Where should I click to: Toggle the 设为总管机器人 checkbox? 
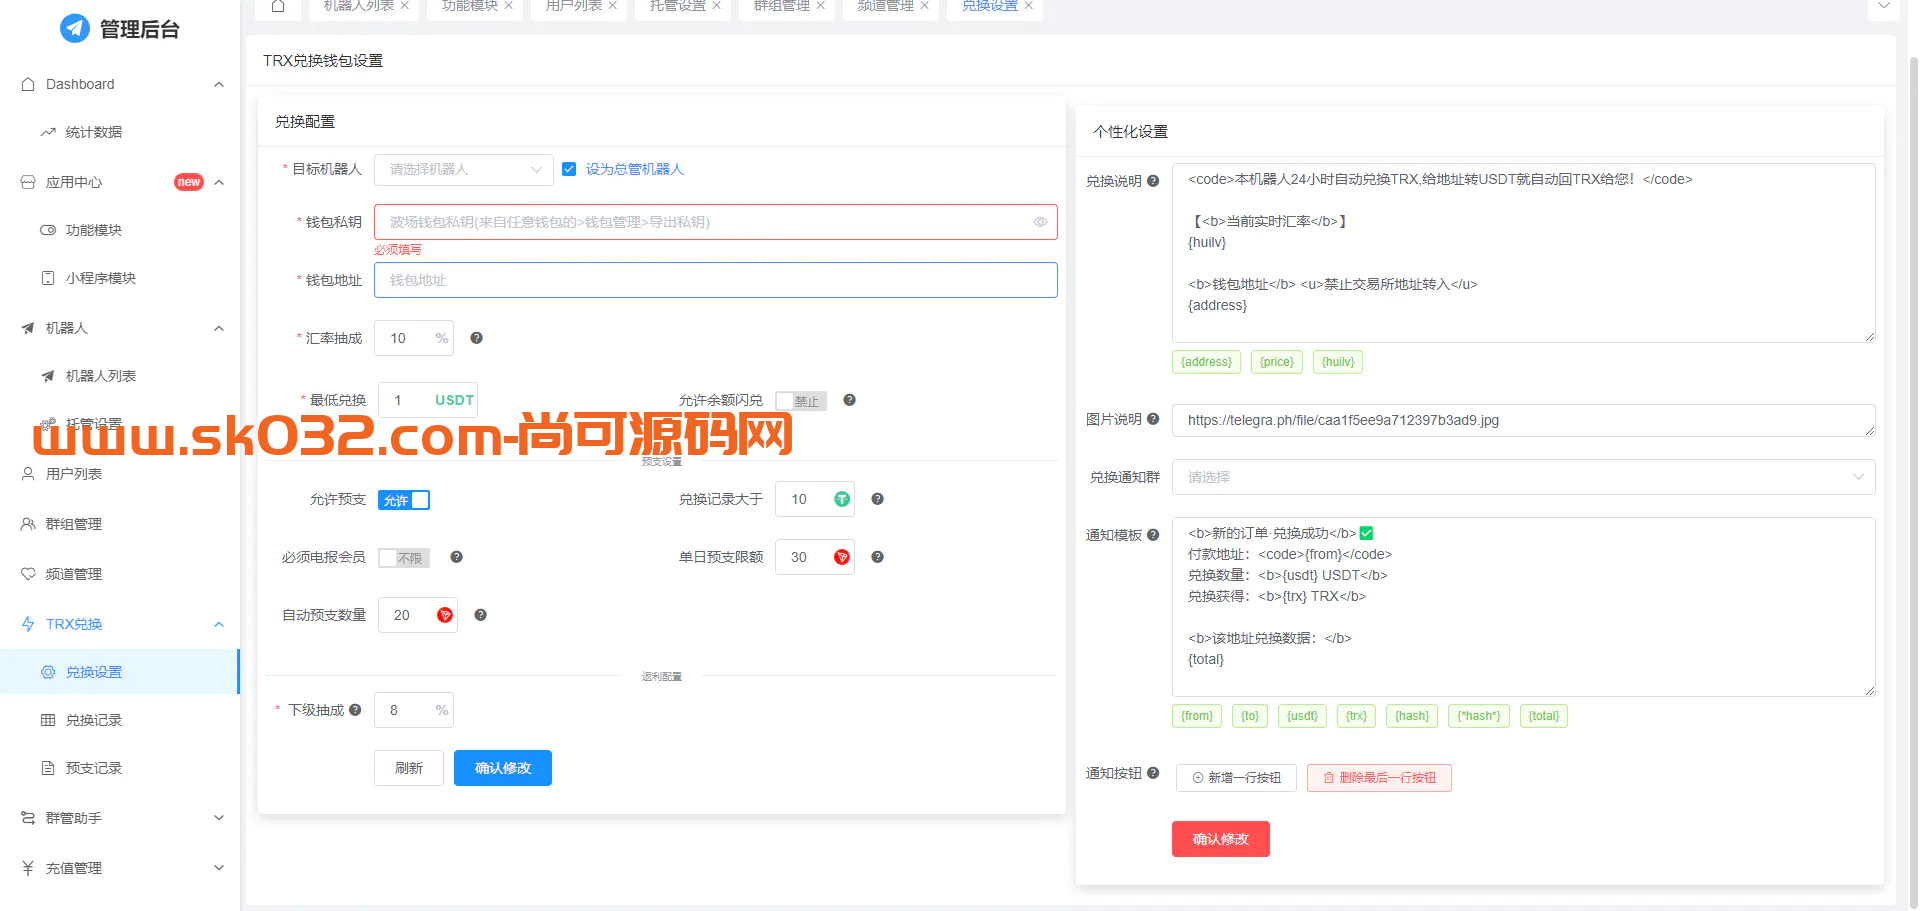(x=569, y=169)
